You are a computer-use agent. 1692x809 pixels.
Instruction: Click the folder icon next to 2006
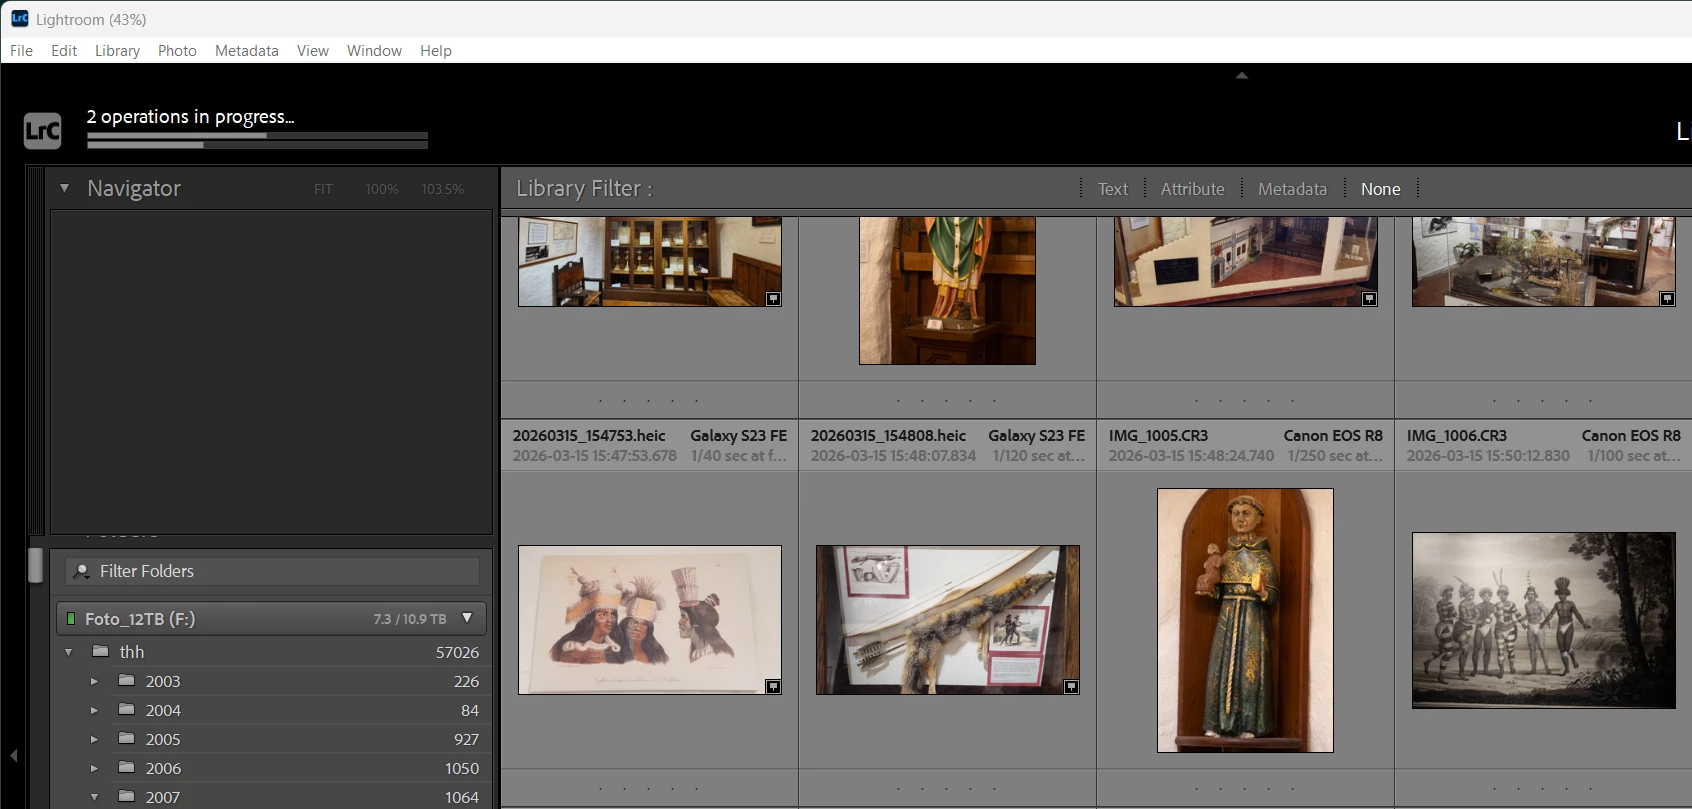pos(126,767)
